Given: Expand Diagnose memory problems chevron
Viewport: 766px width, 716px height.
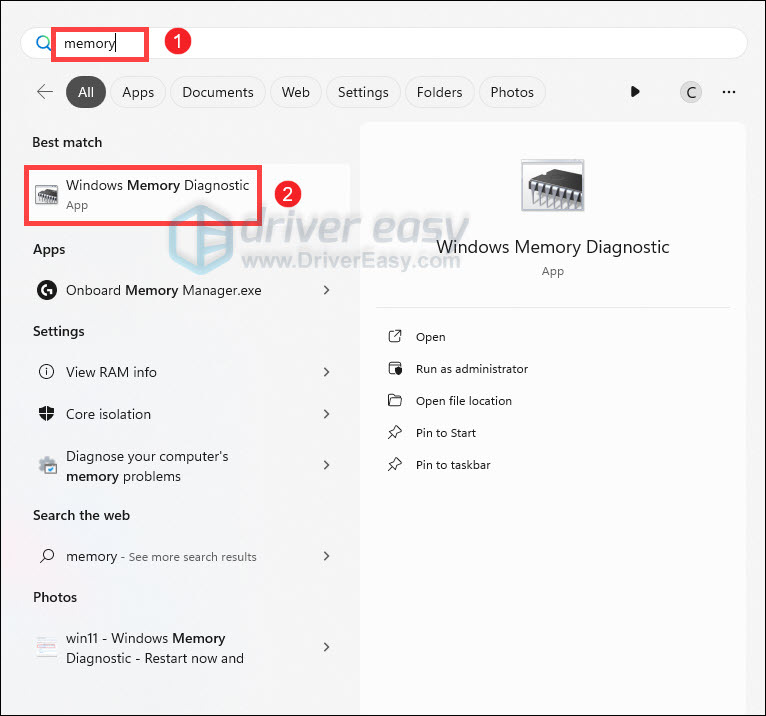Looking at the screenshot, I should coord(326,465).
